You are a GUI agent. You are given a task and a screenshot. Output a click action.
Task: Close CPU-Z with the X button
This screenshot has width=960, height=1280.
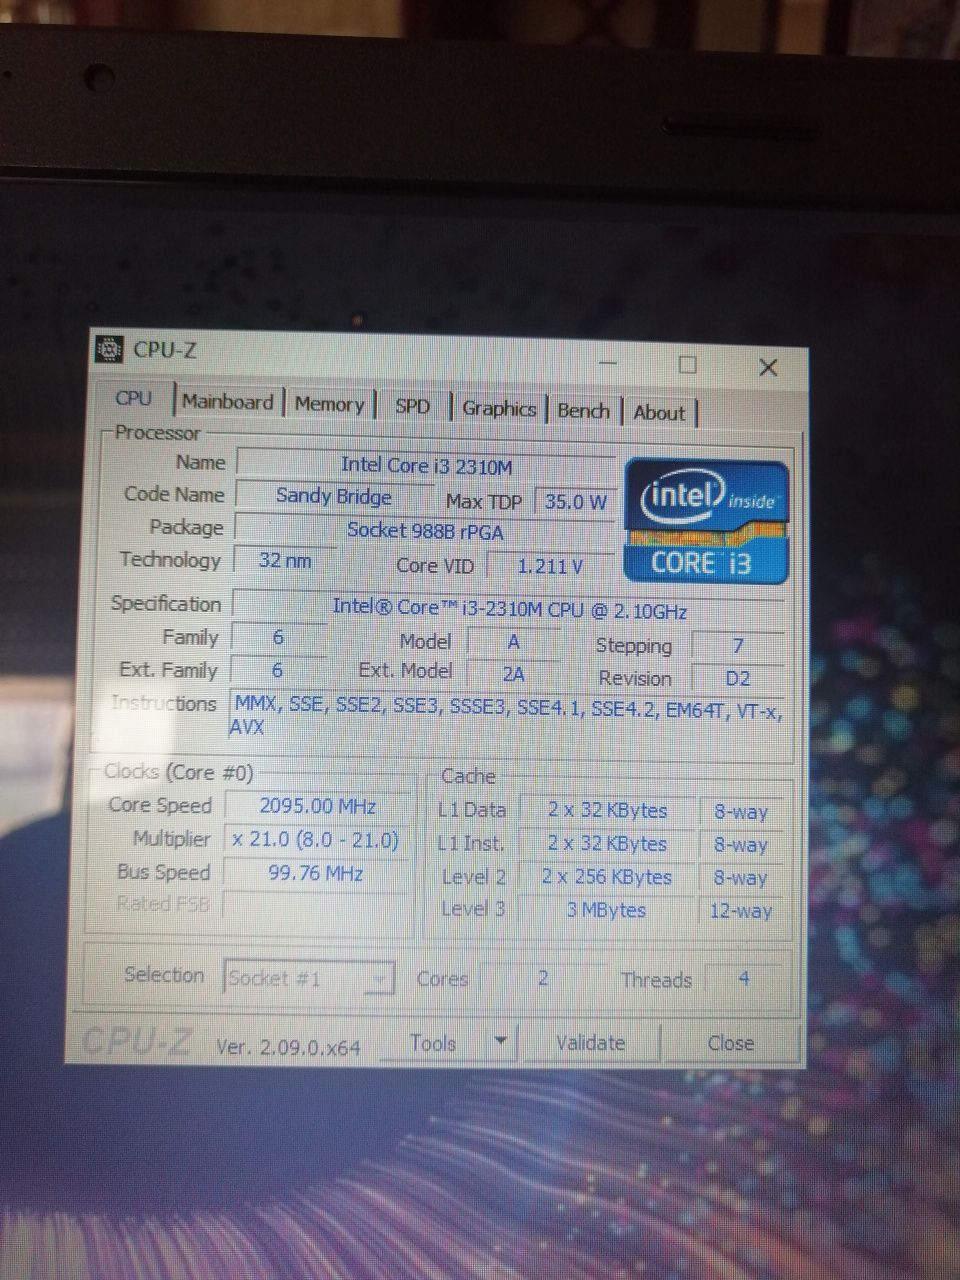coord(768,367)
